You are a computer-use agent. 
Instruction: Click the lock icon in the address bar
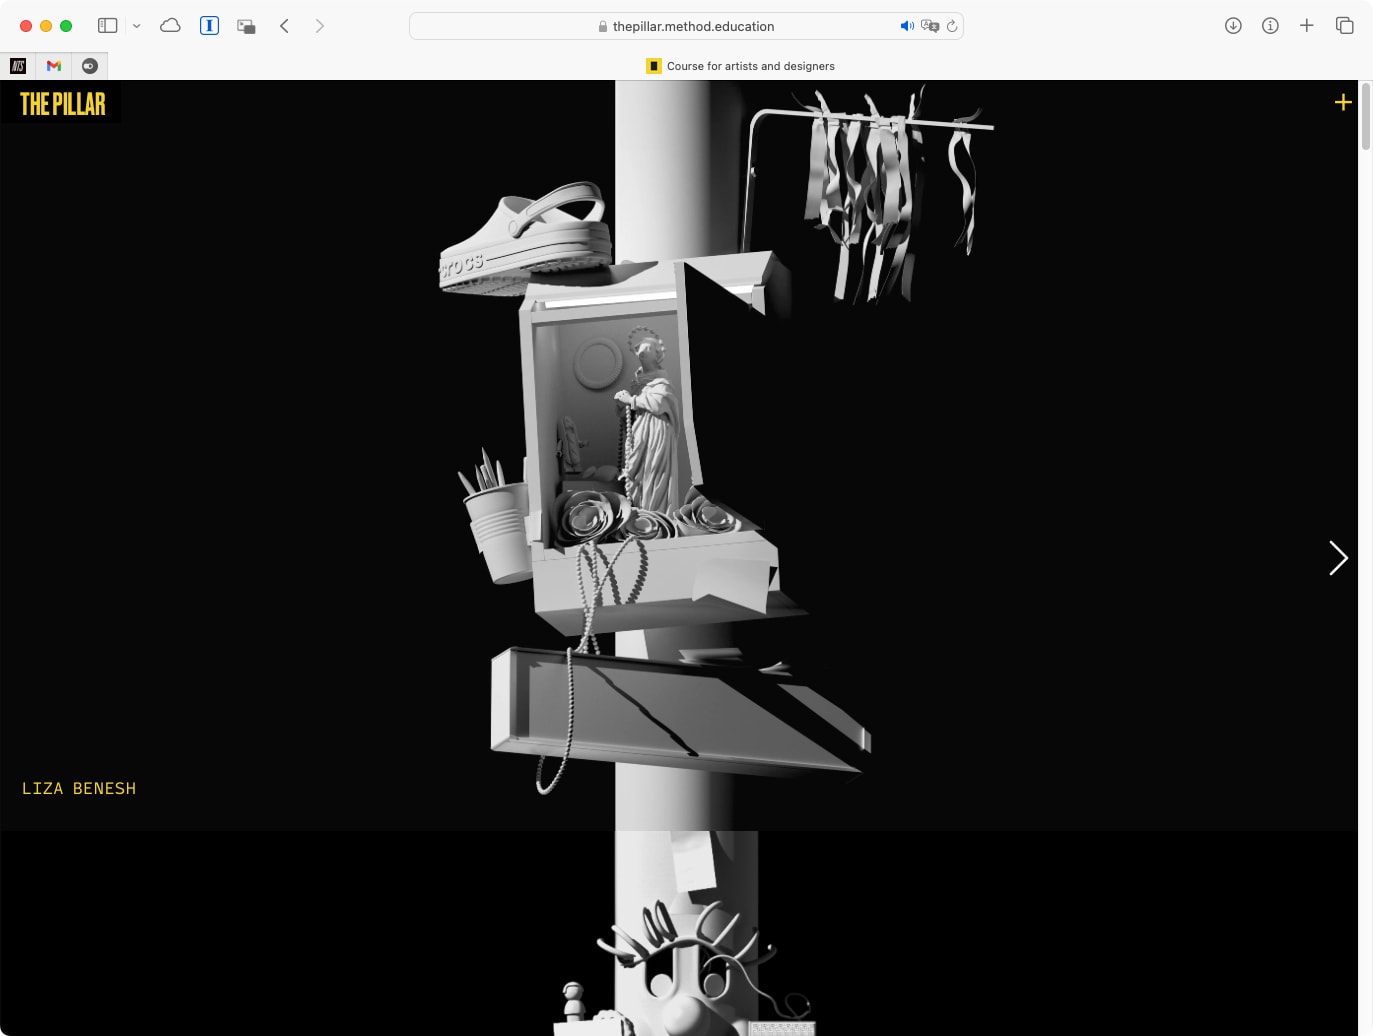click(x=603, y=27)
